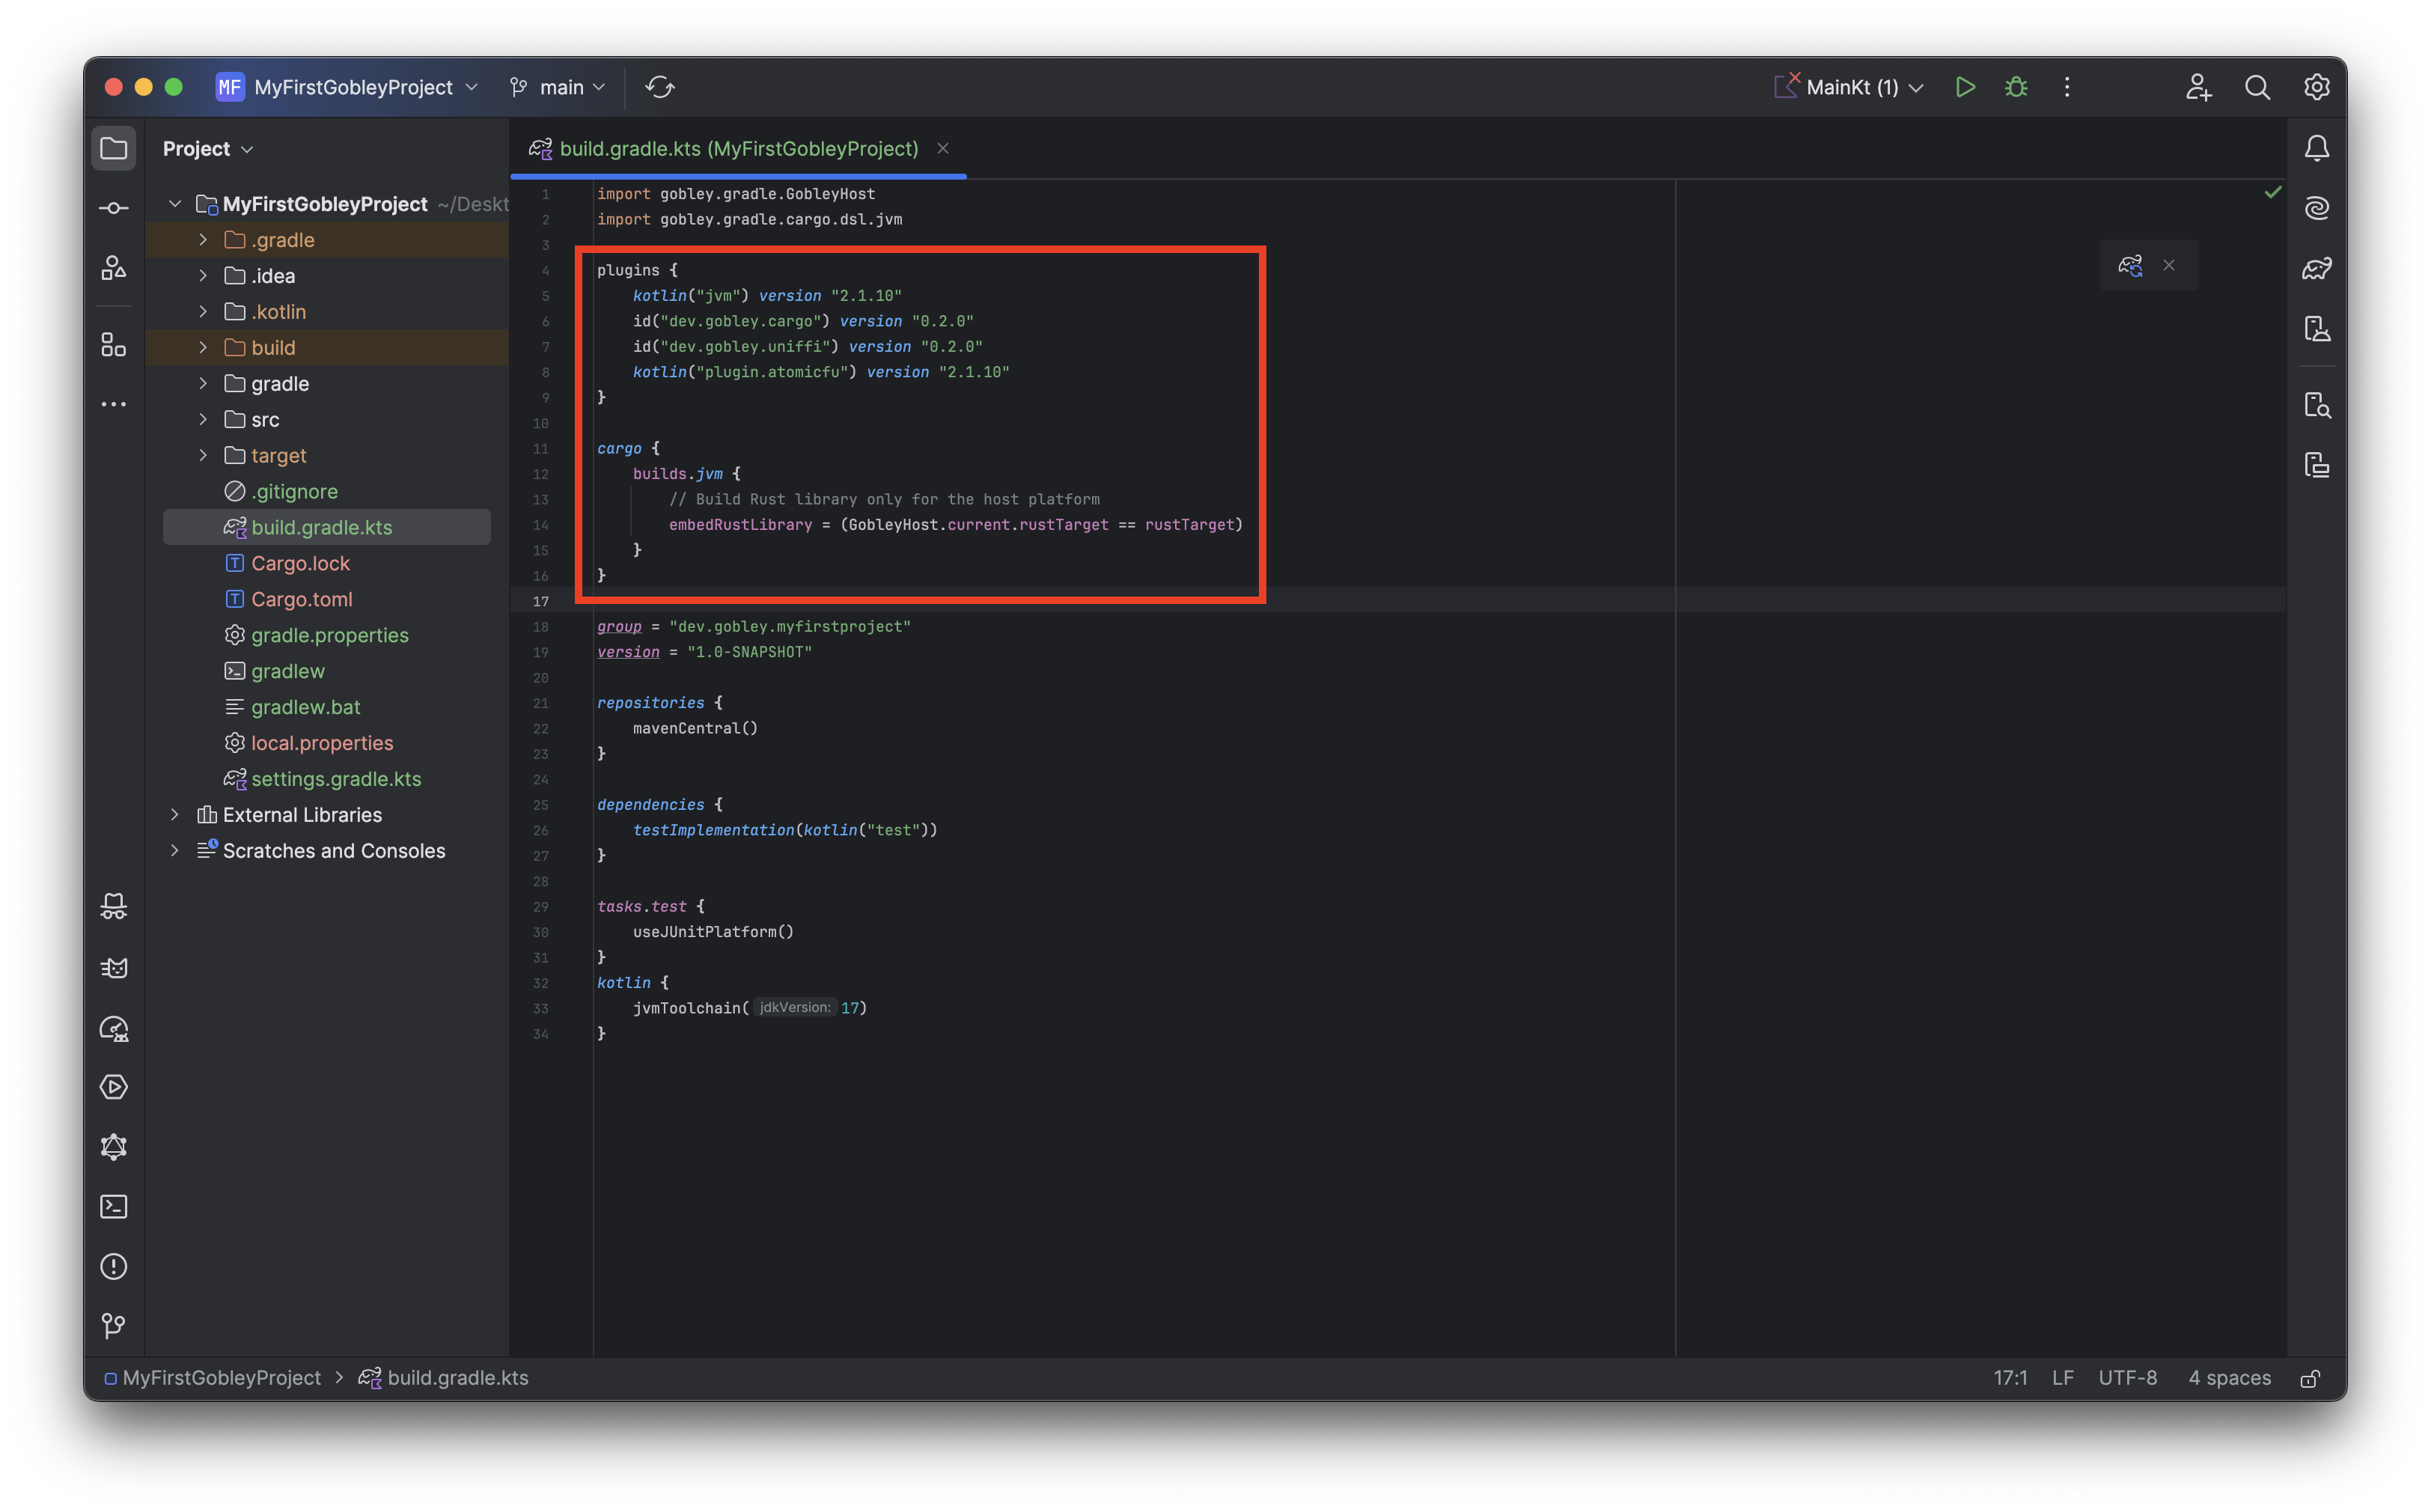Image resolution: width=2431 pixels, height=1512 pixels.
Task: Open the Structure tool window icon
Action: [114, 345]
